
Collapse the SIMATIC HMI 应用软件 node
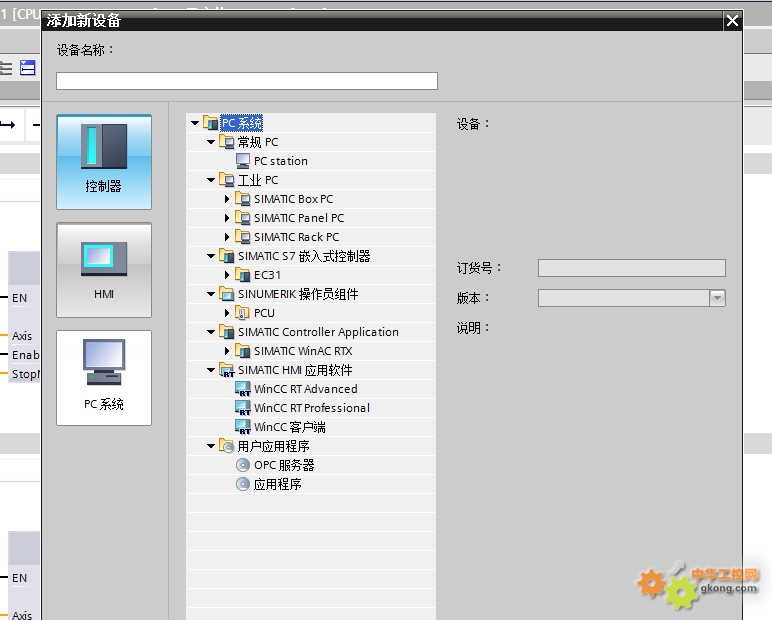click(211, 370)
